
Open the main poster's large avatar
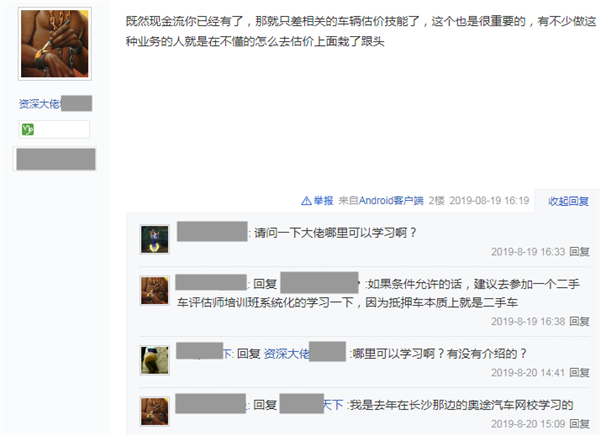coord(55,44)
